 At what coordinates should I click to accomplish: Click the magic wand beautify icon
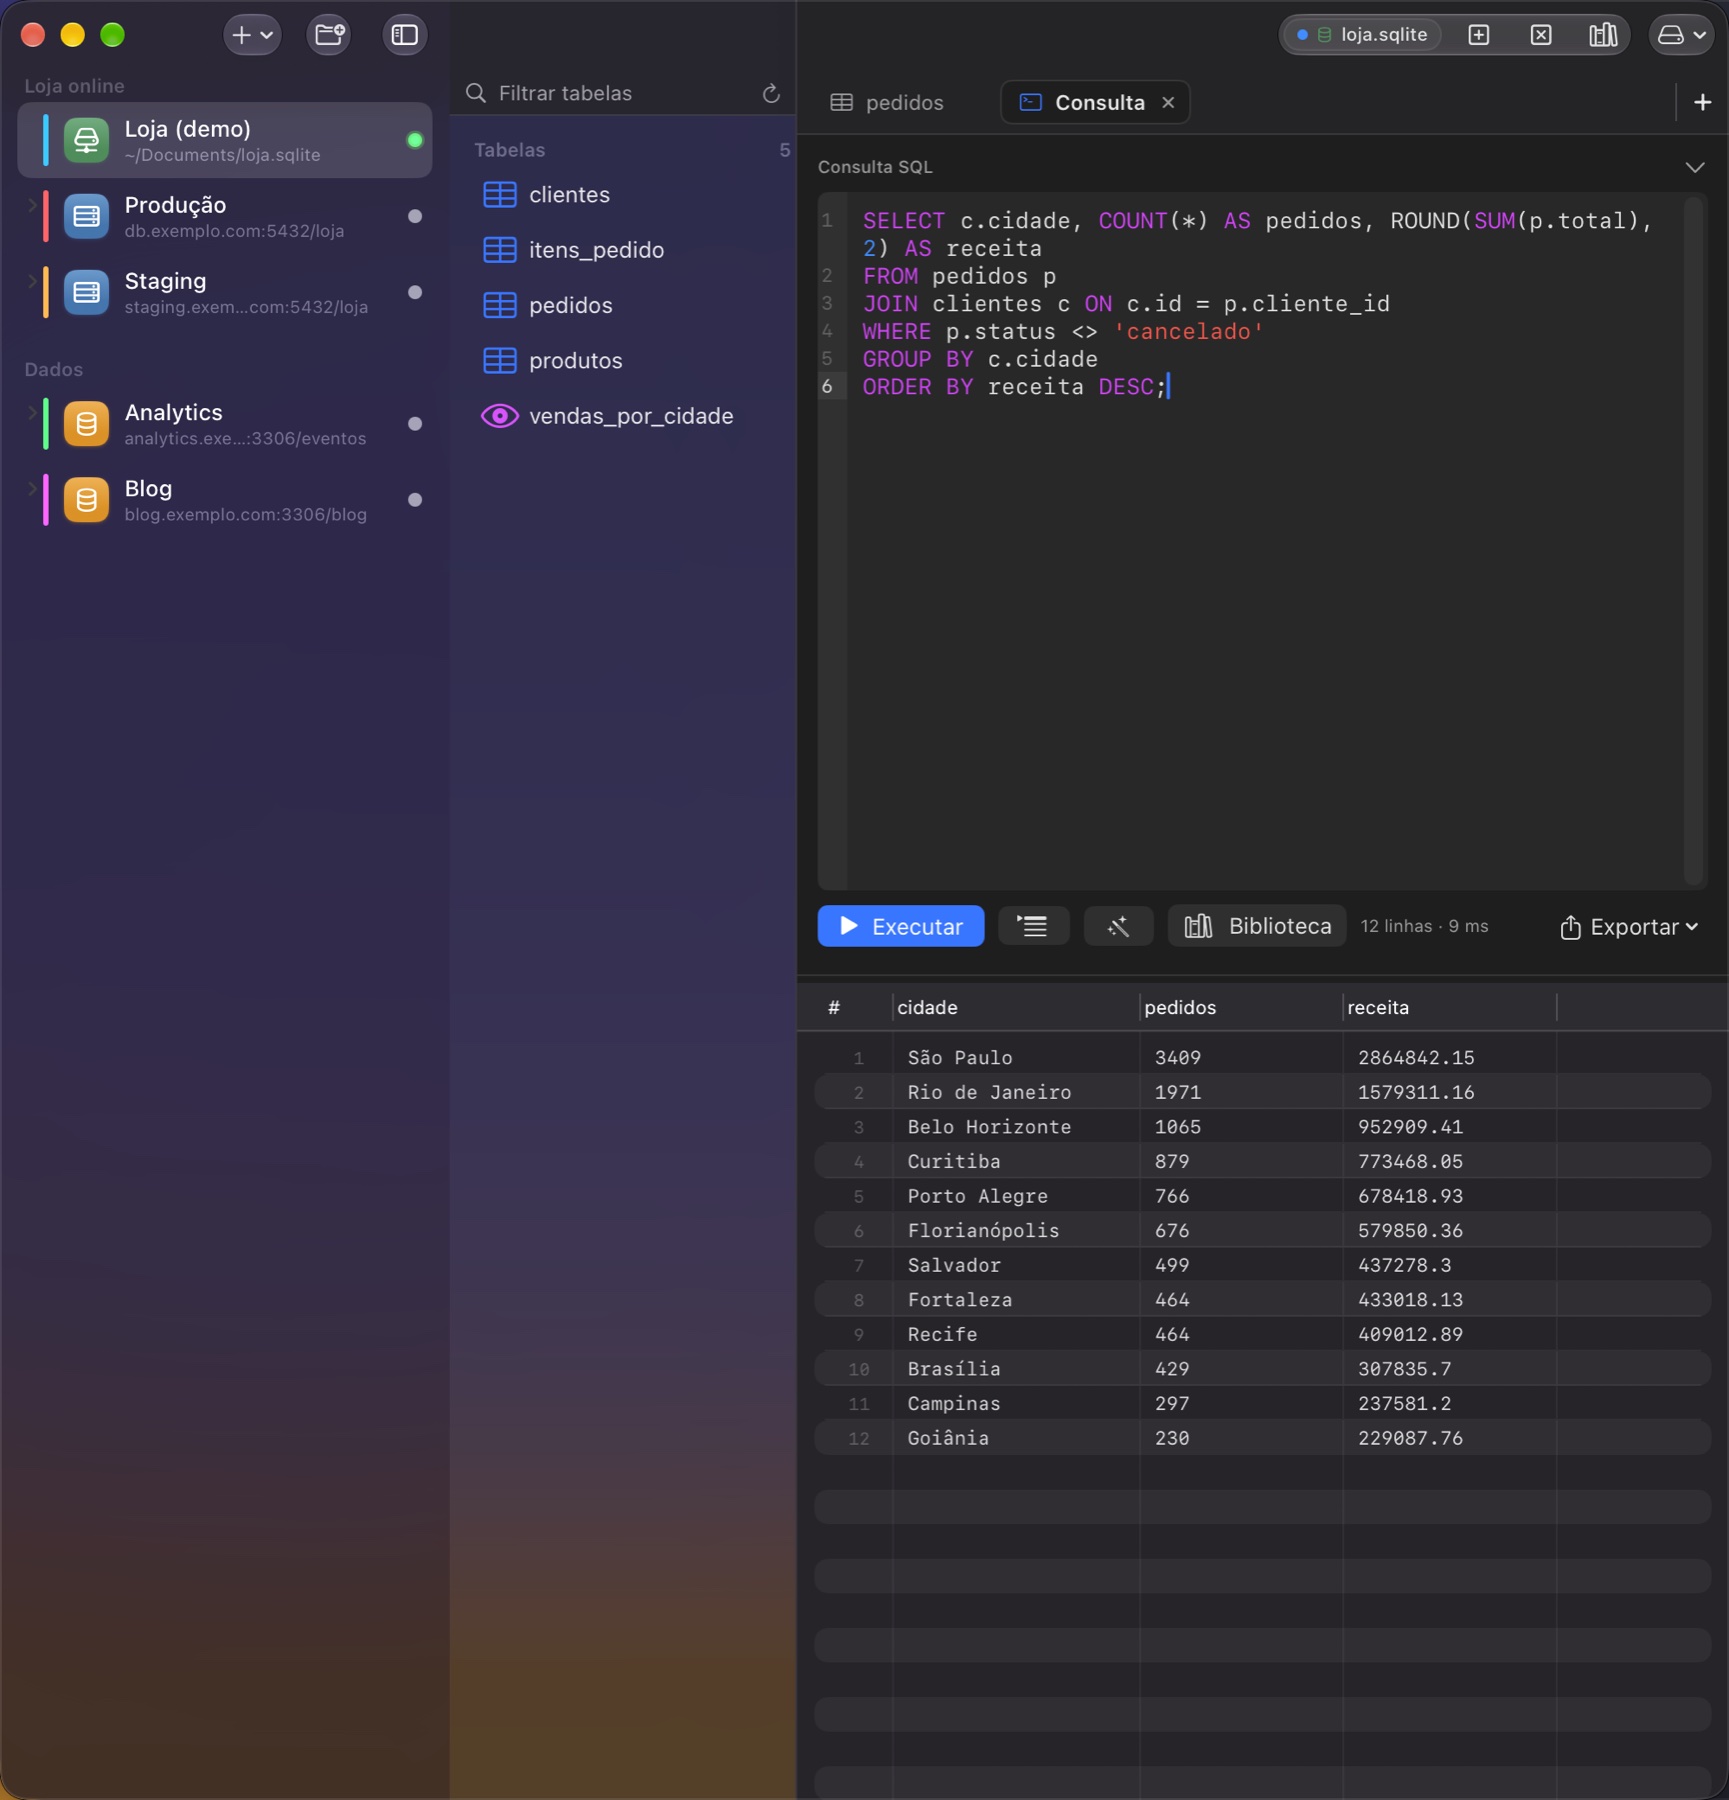1119,927
